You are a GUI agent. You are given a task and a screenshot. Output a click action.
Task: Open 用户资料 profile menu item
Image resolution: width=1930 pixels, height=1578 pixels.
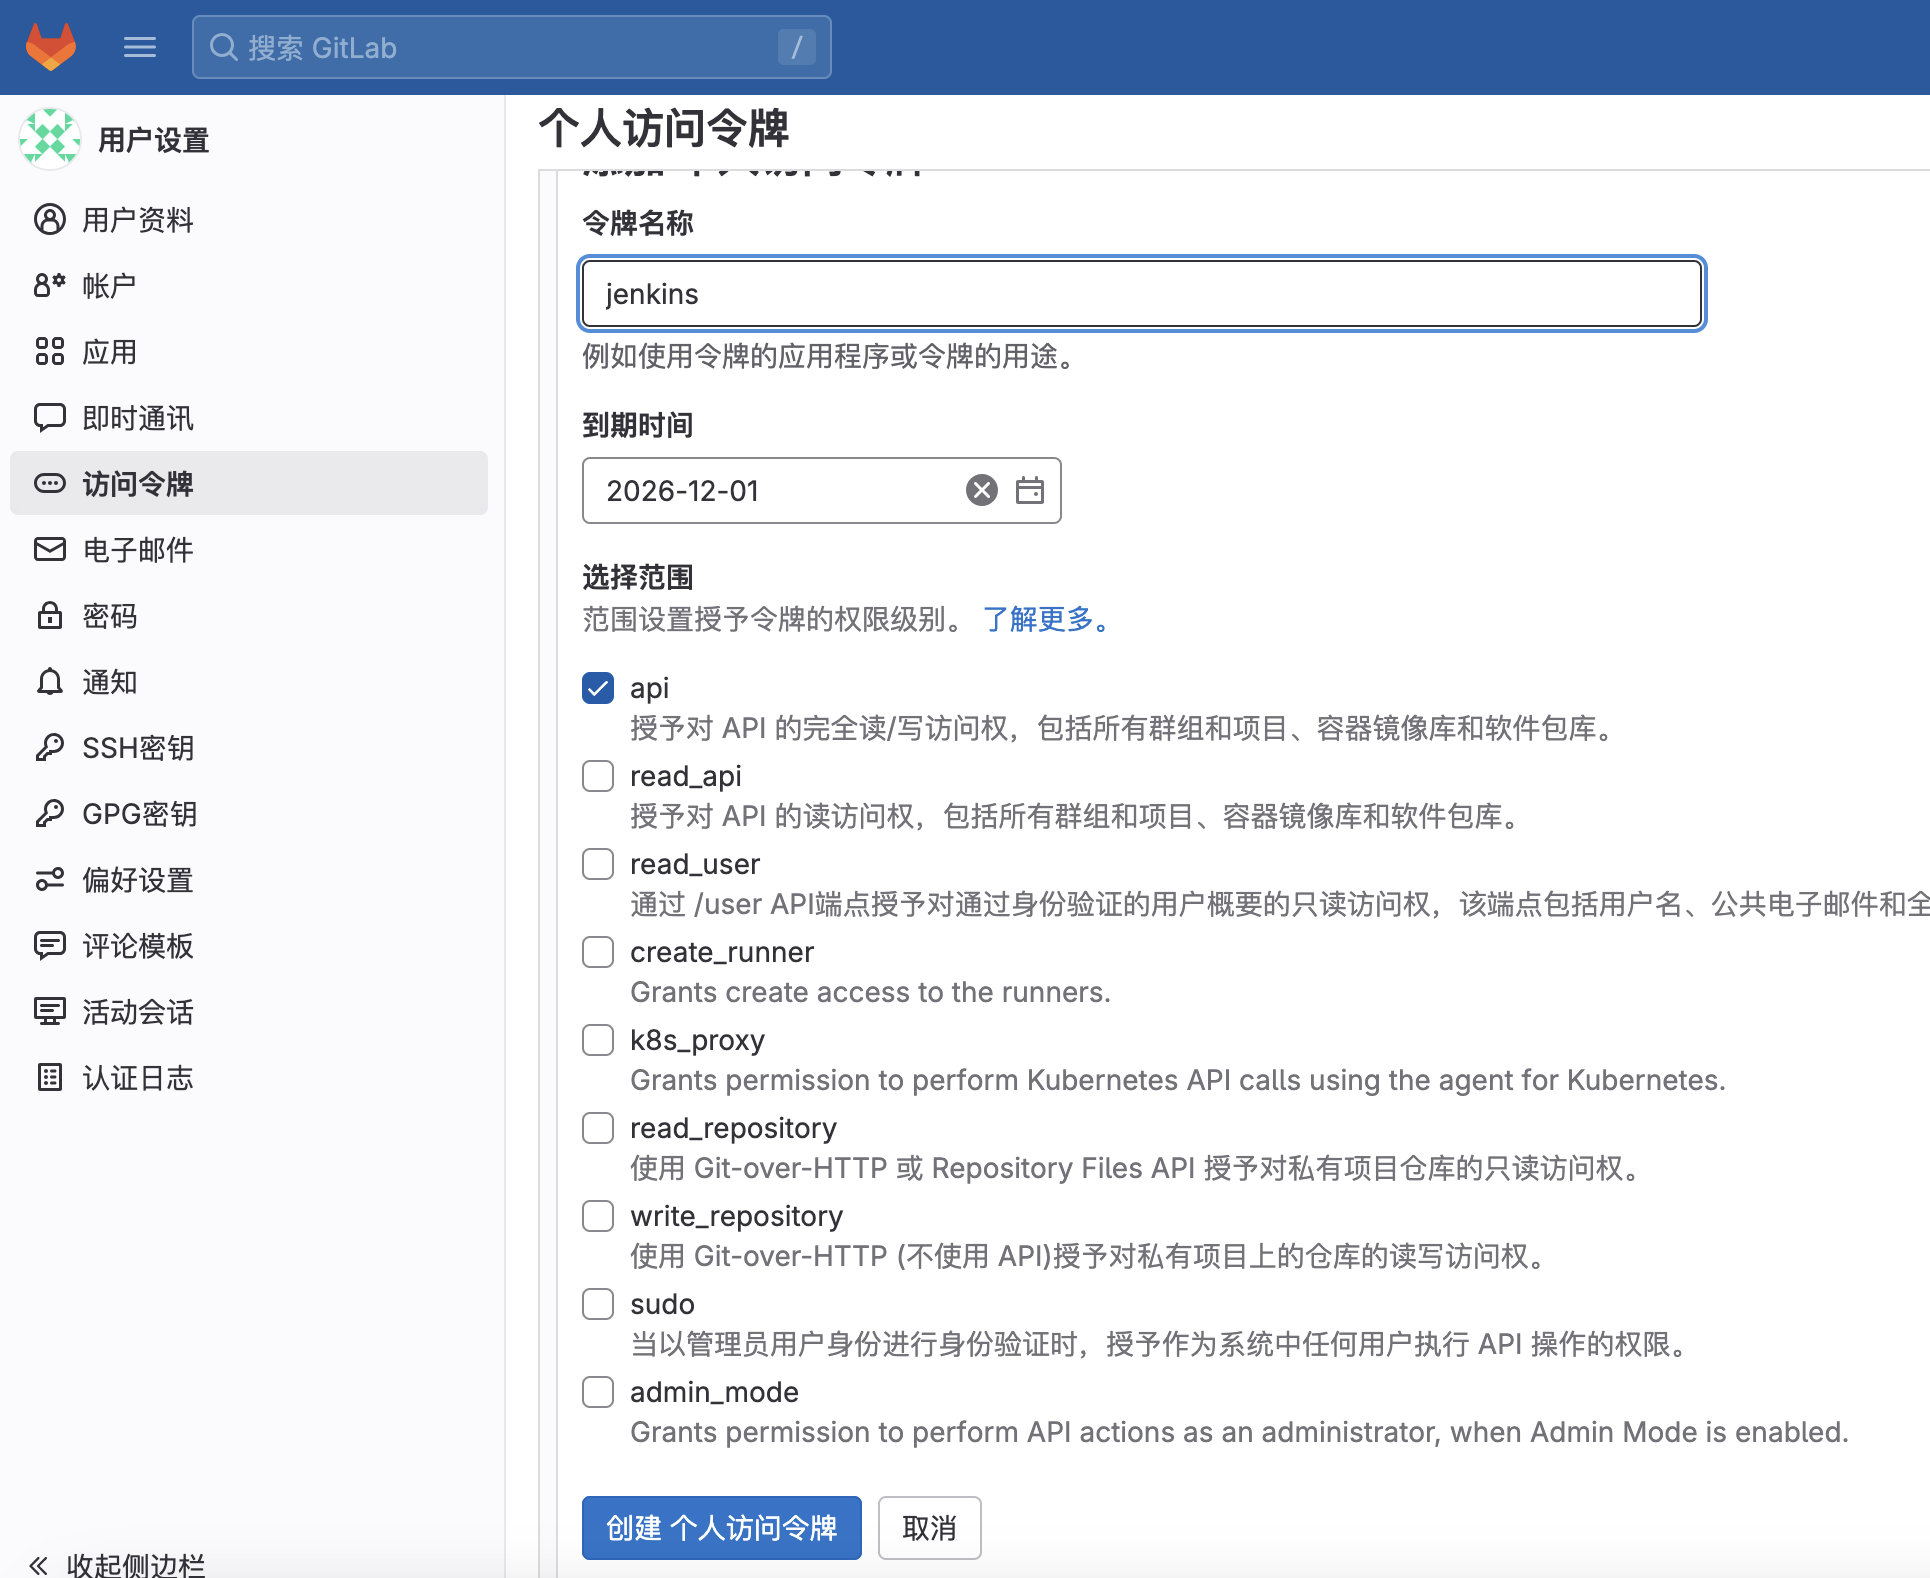click(x=137, y=220)
